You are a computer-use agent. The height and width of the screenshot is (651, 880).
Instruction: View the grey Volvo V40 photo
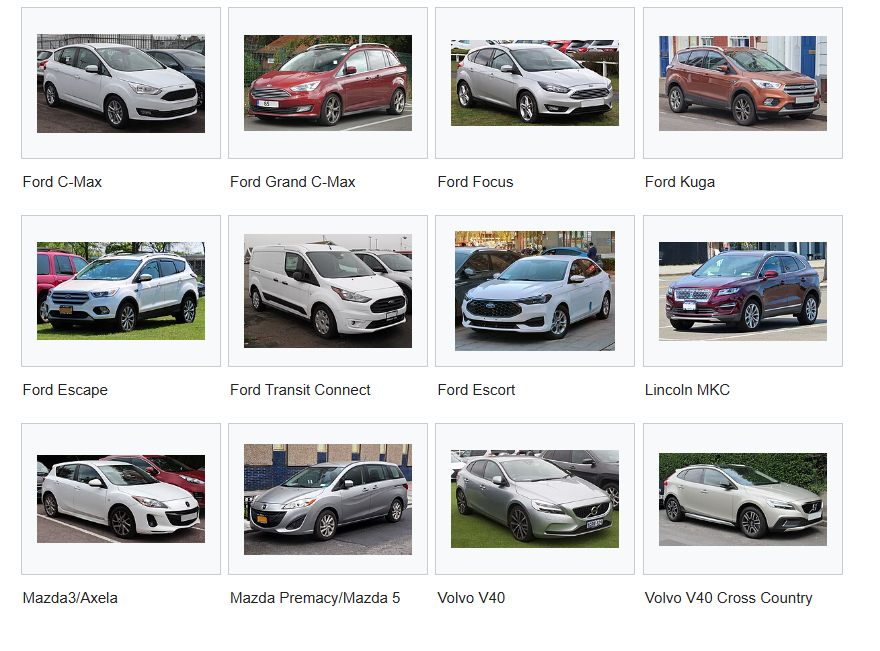tap(535, 499)
